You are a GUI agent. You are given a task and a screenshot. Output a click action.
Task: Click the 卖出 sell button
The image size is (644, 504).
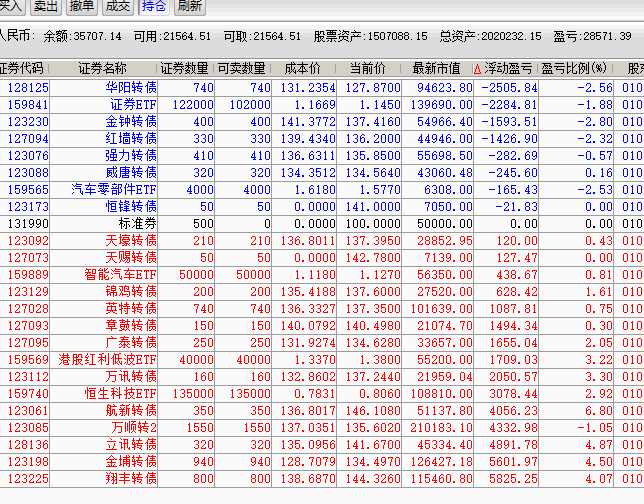point(46,6)
